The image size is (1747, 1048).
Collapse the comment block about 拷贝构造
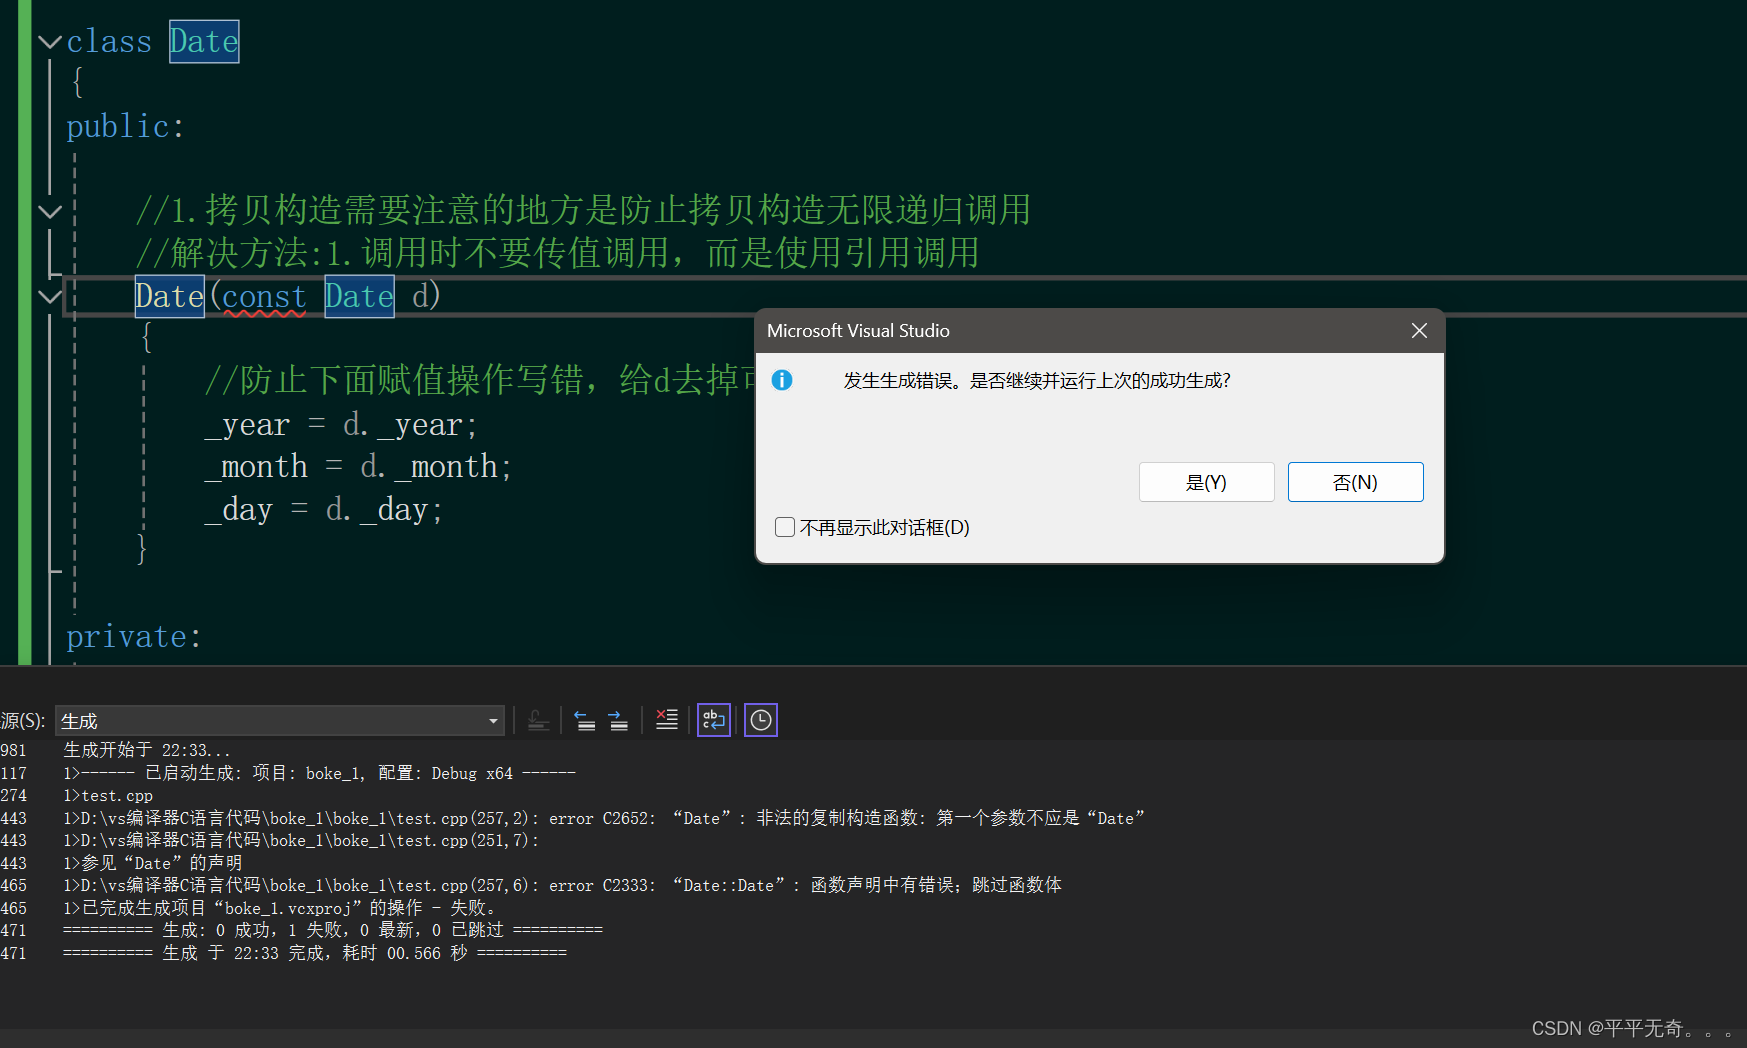(49, 211)
